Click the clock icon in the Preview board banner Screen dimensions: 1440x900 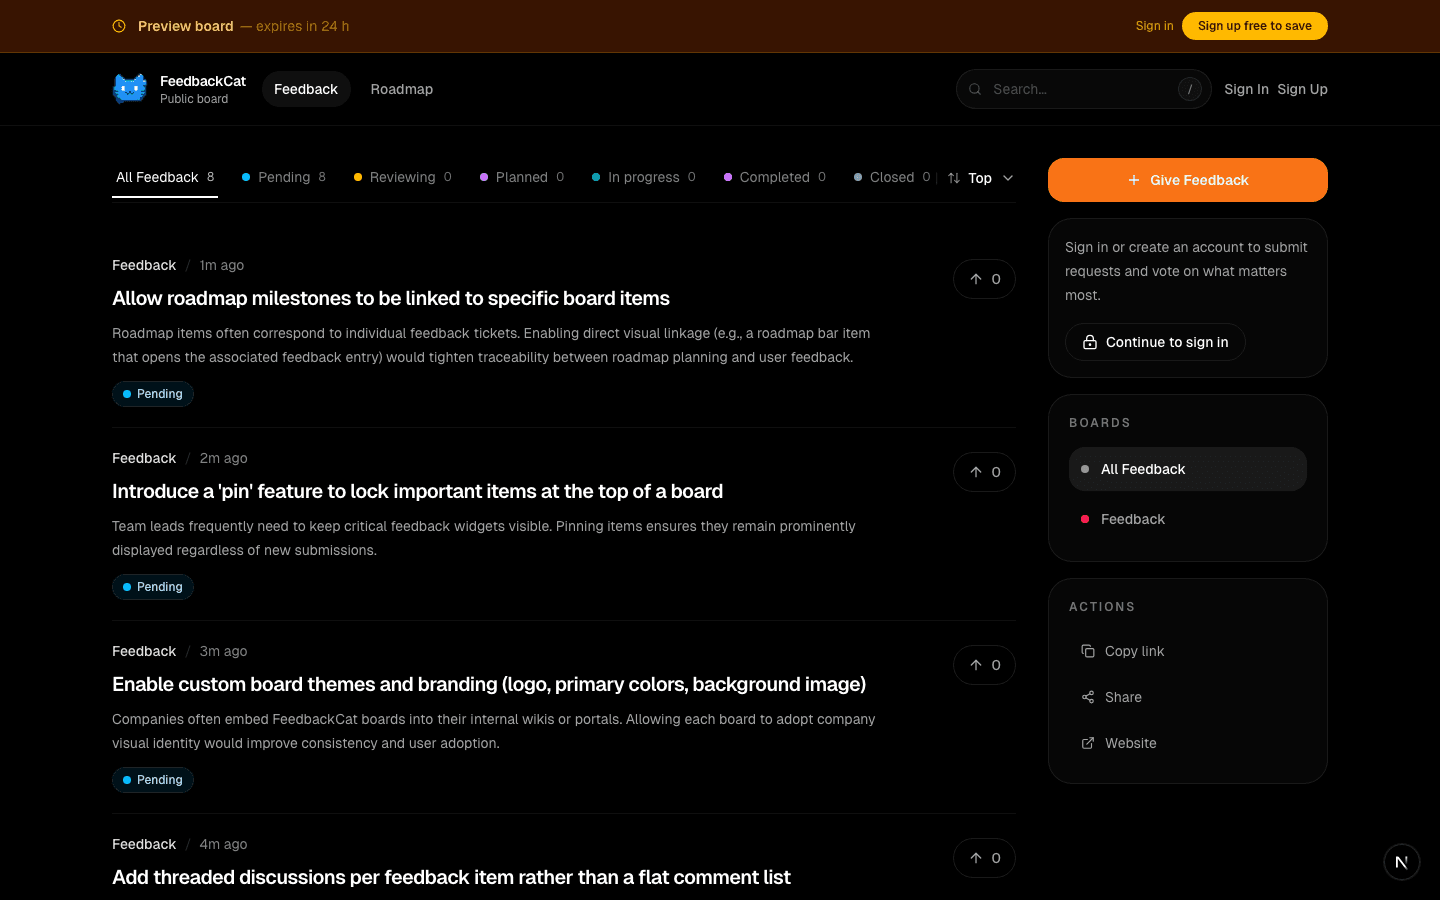point(120,26)
